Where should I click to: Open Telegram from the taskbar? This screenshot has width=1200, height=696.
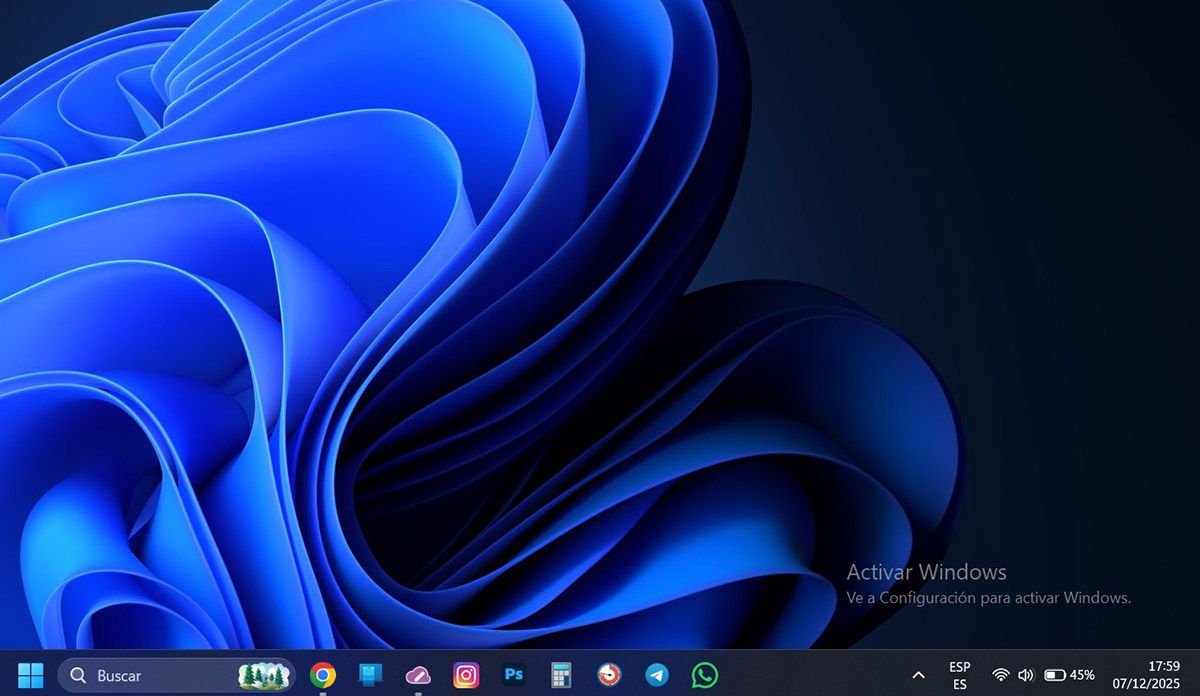(x=656, y=675)
